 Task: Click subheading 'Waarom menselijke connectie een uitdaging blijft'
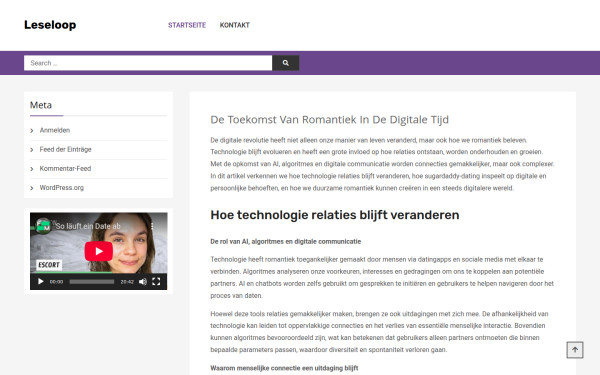pos(284,368)
